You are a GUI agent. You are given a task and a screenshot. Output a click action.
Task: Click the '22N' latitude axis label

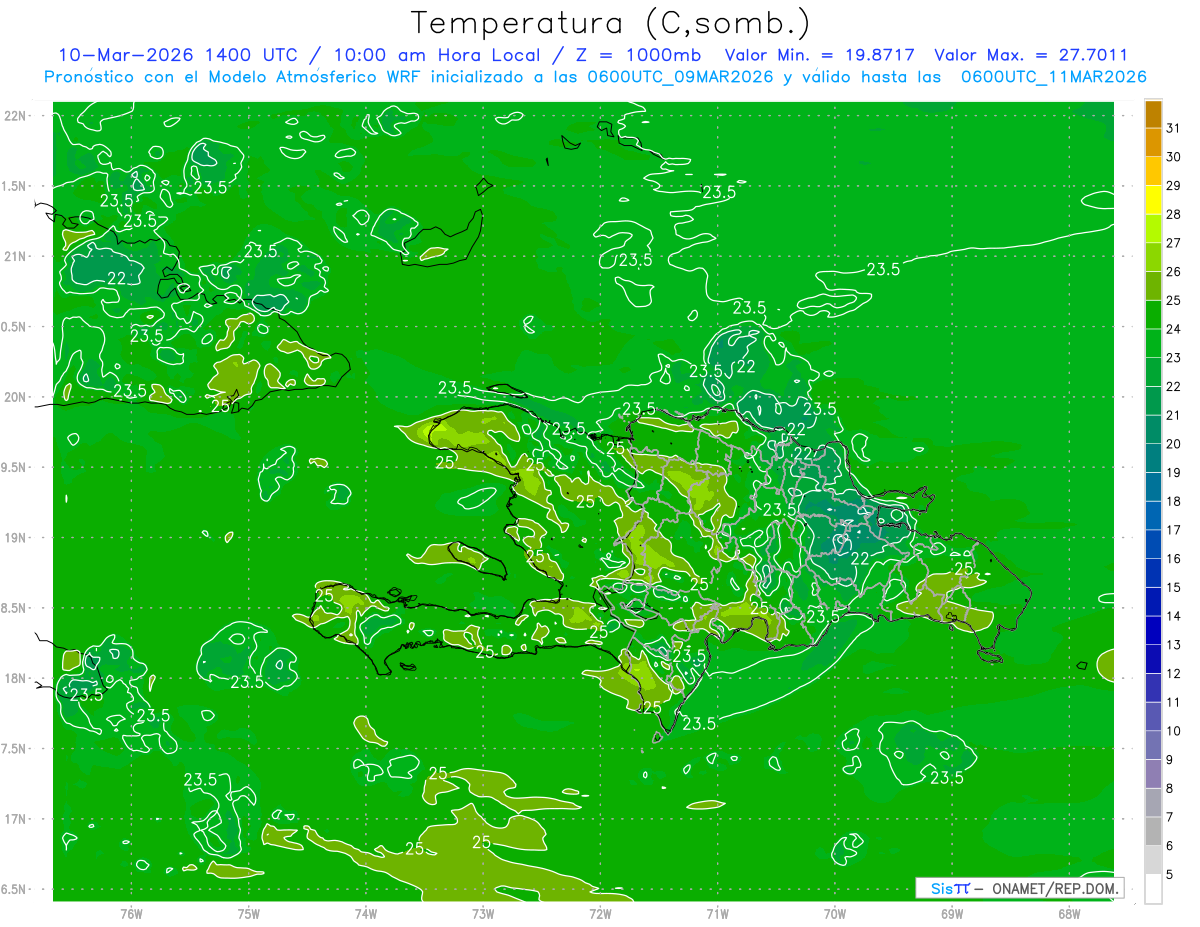[x=16, y=116]
